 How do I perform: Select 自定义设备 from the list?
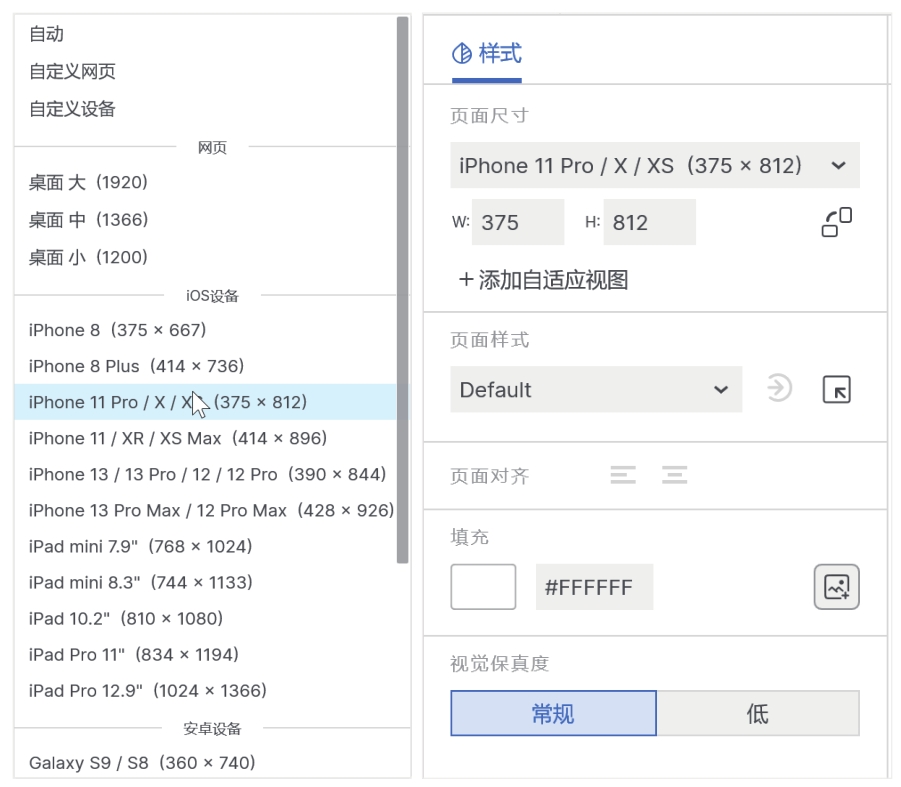point(72,109)
